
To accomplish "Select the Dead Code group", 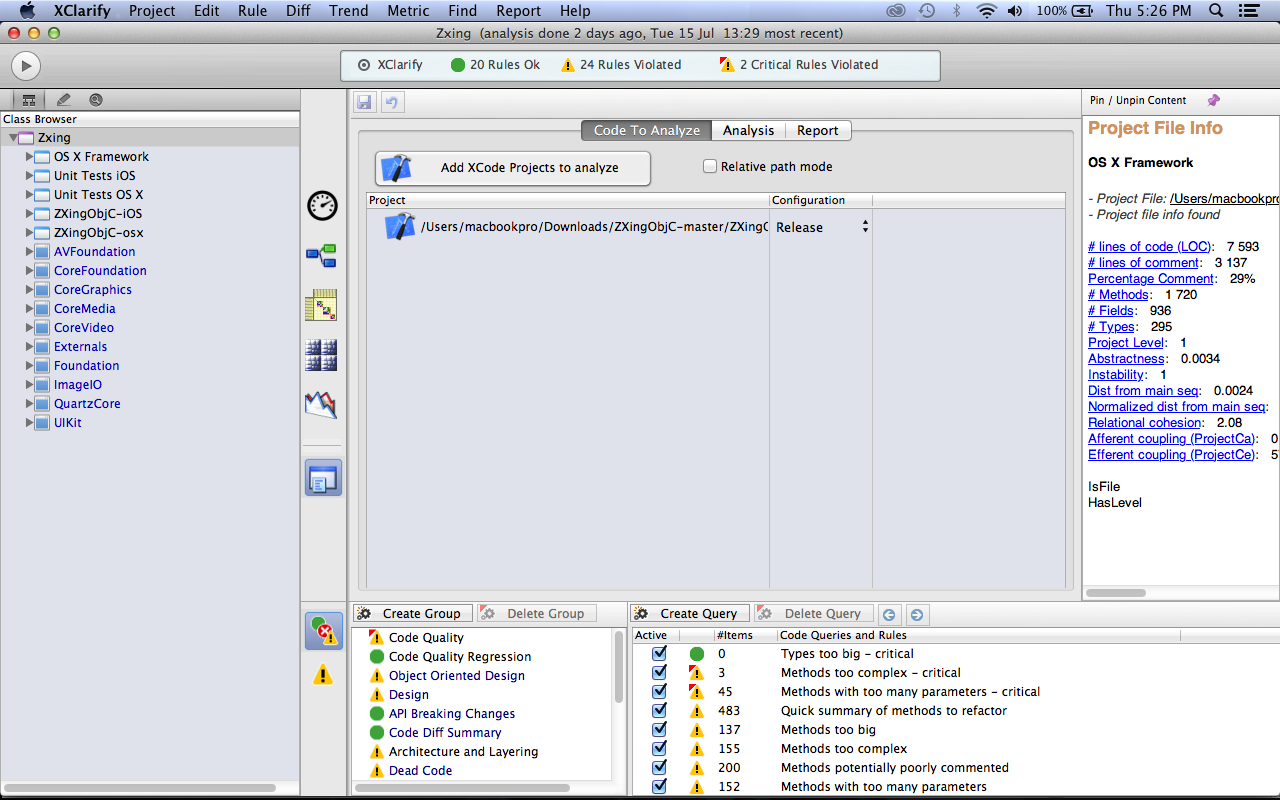I will click(420, 771).
